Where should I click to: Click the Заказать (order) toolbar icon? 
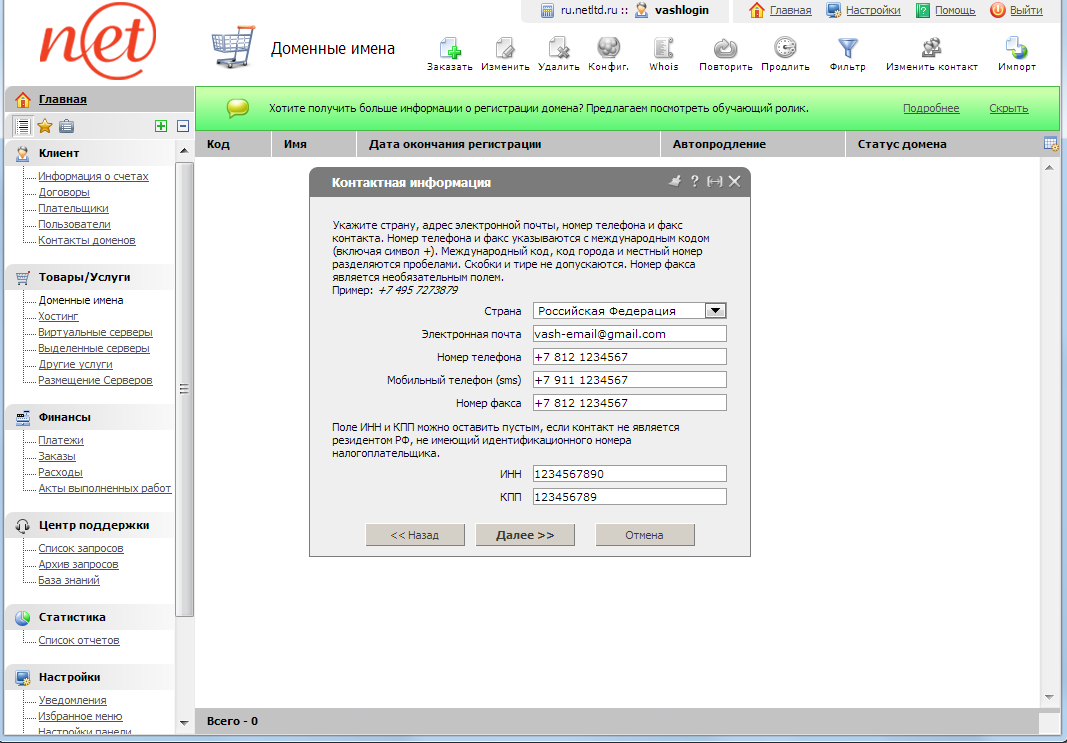[449, 49]
